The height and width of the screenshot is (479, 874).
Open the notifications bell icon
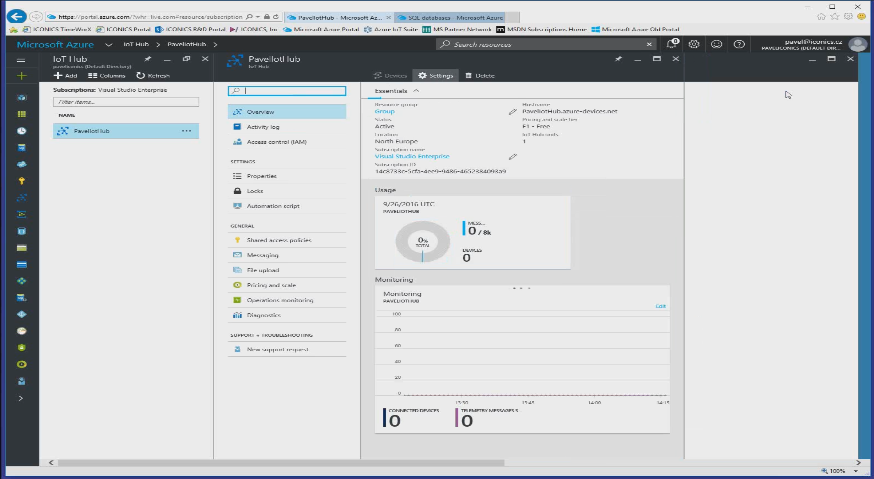(x=672, y=44)
